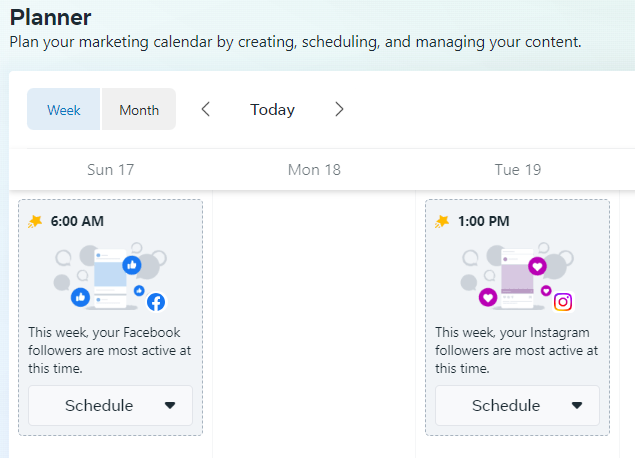Open Schedule dropdown arrow on Sunday card

(x=169, y=406)
